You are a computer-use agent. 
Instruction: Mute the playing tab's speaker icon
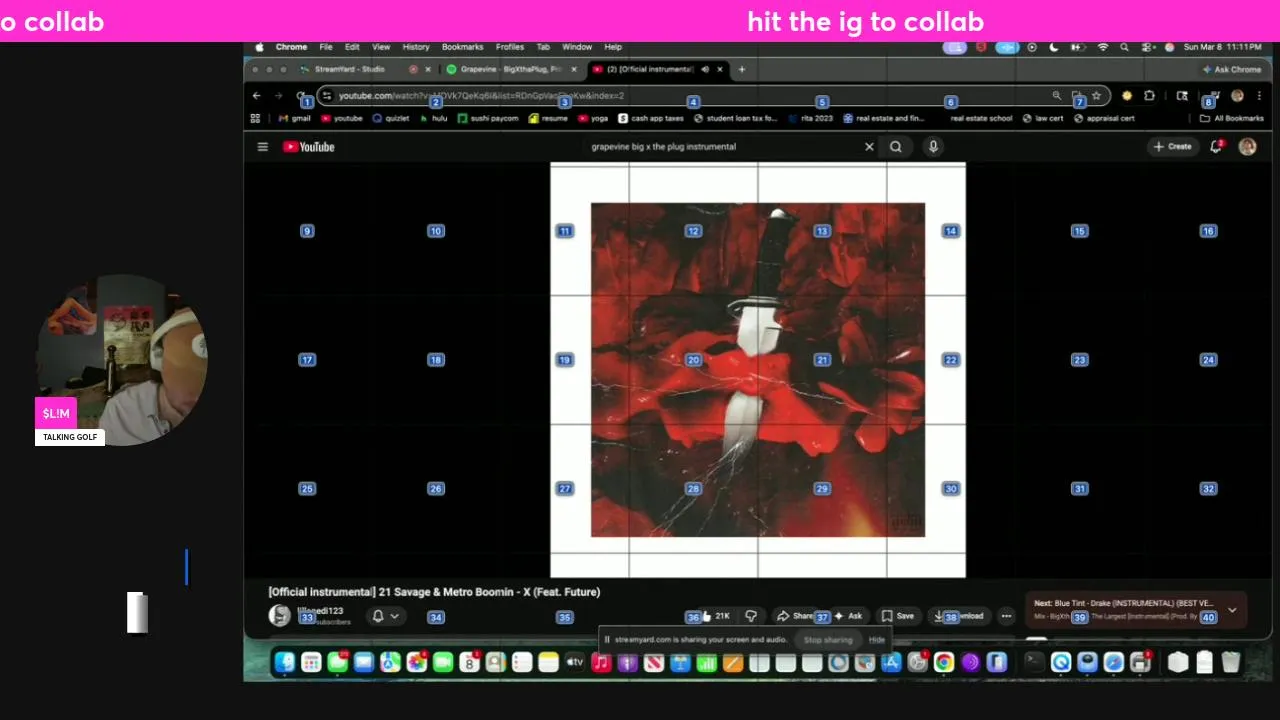click(x=705, y=70)
